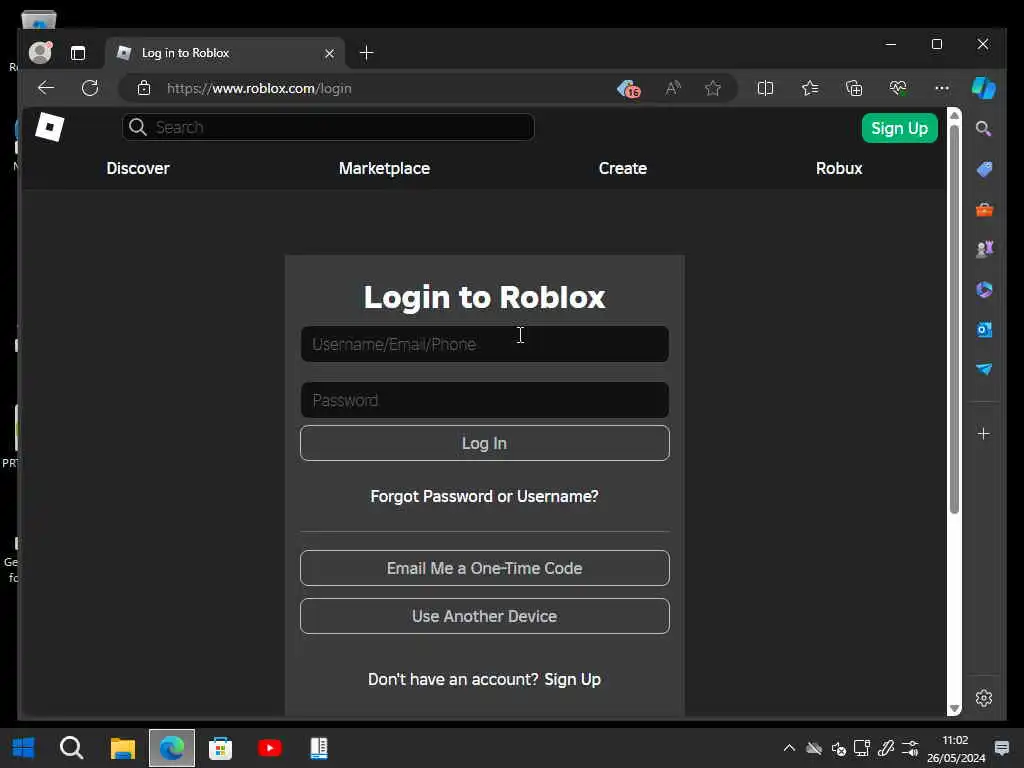Click the search magnifier icon in Roblox search bar
The image size is (1024, 768).
coord(137,127)
